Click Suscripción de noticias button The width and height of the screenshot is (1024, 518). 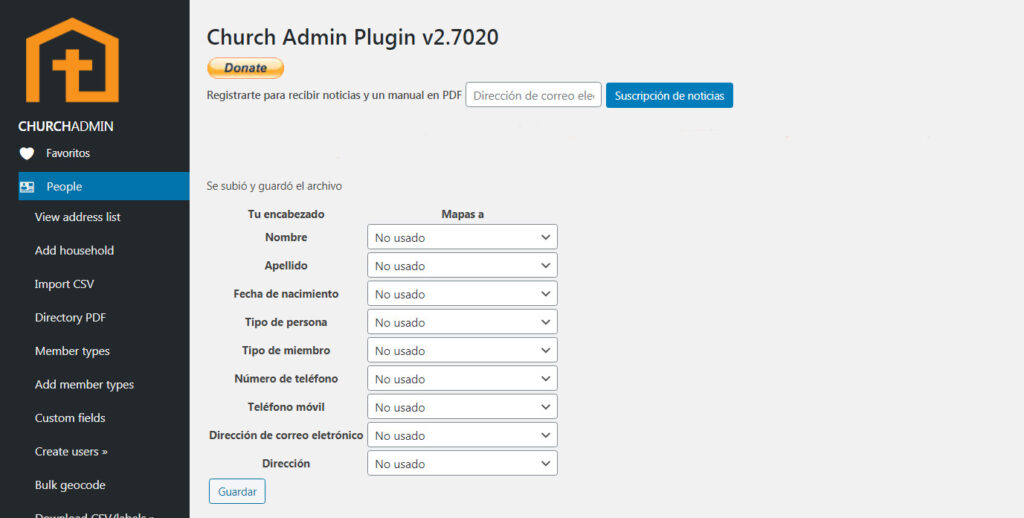pos(669,96)
